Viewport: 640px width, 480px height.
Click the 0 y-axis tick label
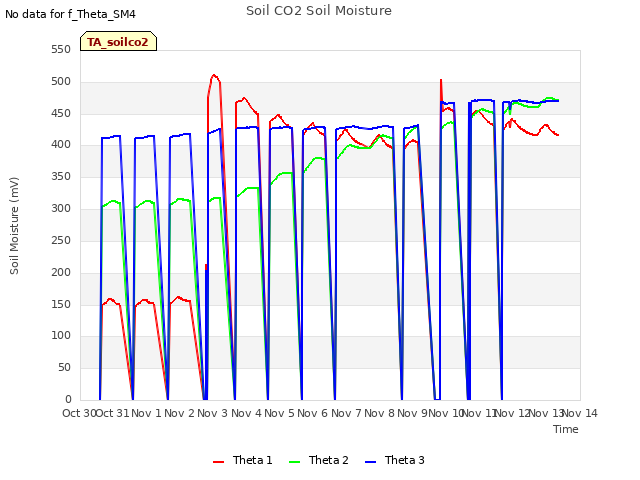pyautogui.click(x=68, y=399)
